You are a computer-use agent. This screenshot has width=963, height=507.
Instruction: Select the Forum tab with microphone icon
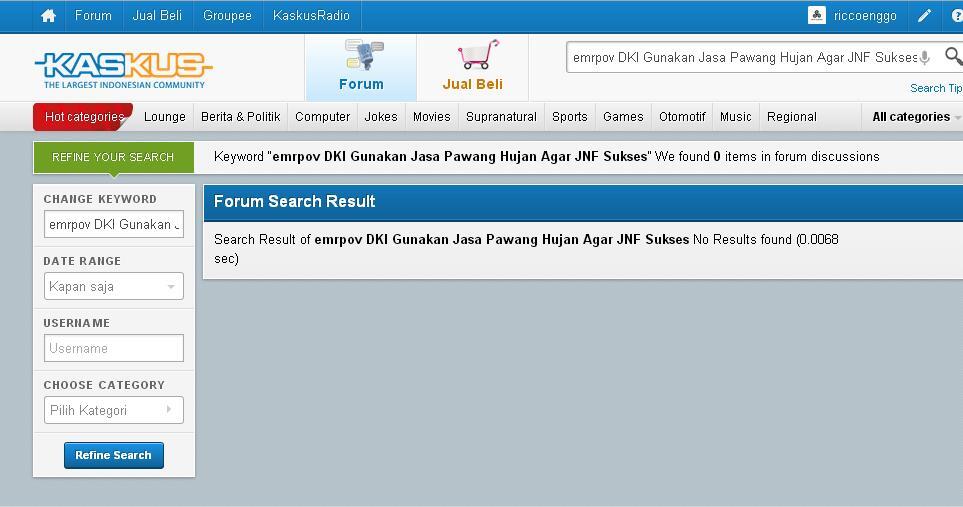(x=361, y=67)
